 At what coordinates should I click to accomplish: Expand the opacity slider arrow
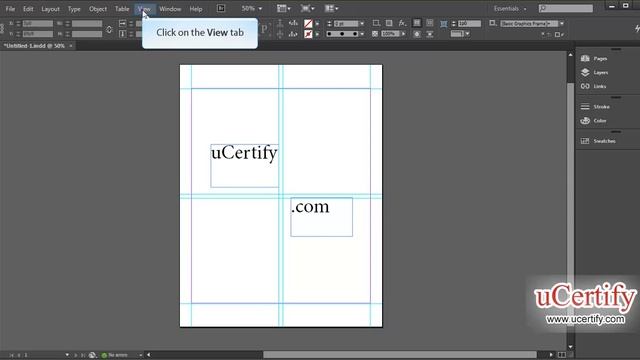[403, 34]
